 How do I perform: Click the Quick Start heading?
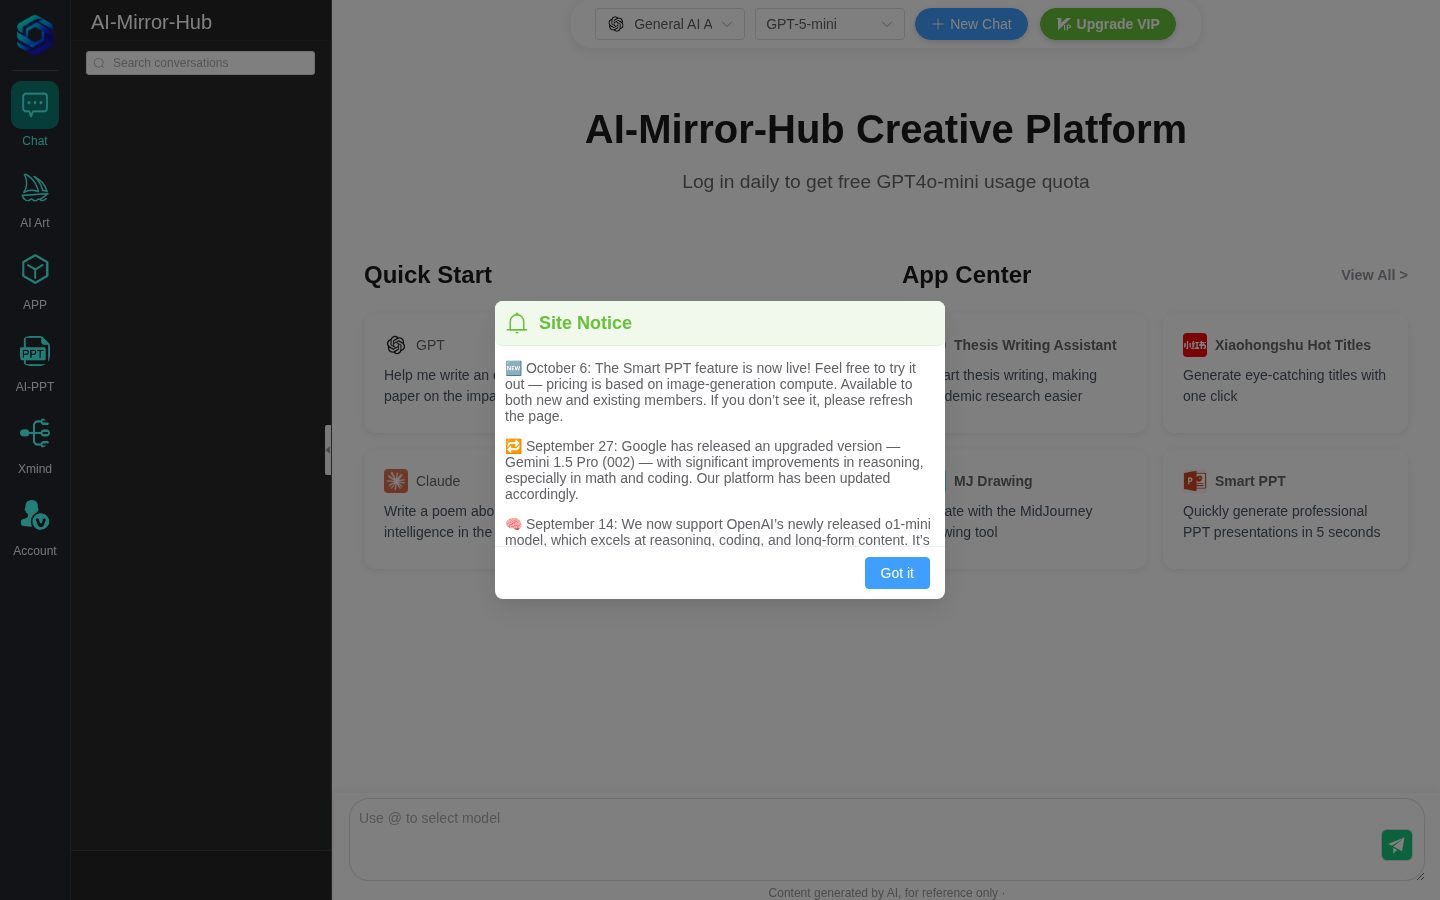coord(428,275)
